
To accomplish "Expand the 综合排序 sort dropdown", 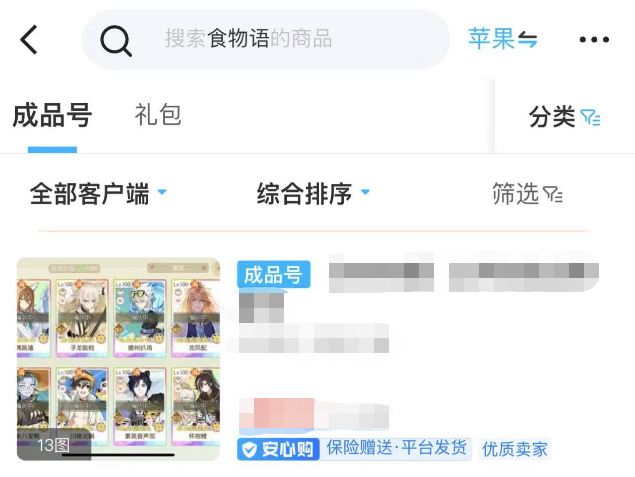I will click(313, 193).
